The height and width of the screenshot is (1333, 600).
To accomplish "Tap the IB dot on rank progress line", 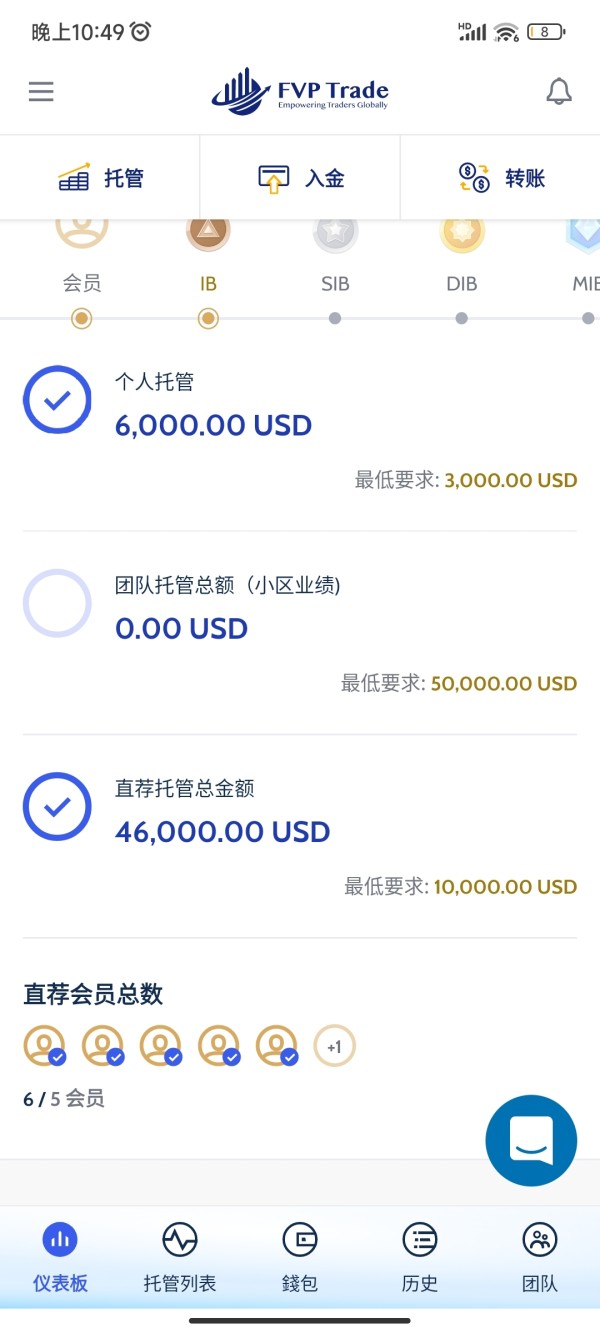I will tap(208, 319).
